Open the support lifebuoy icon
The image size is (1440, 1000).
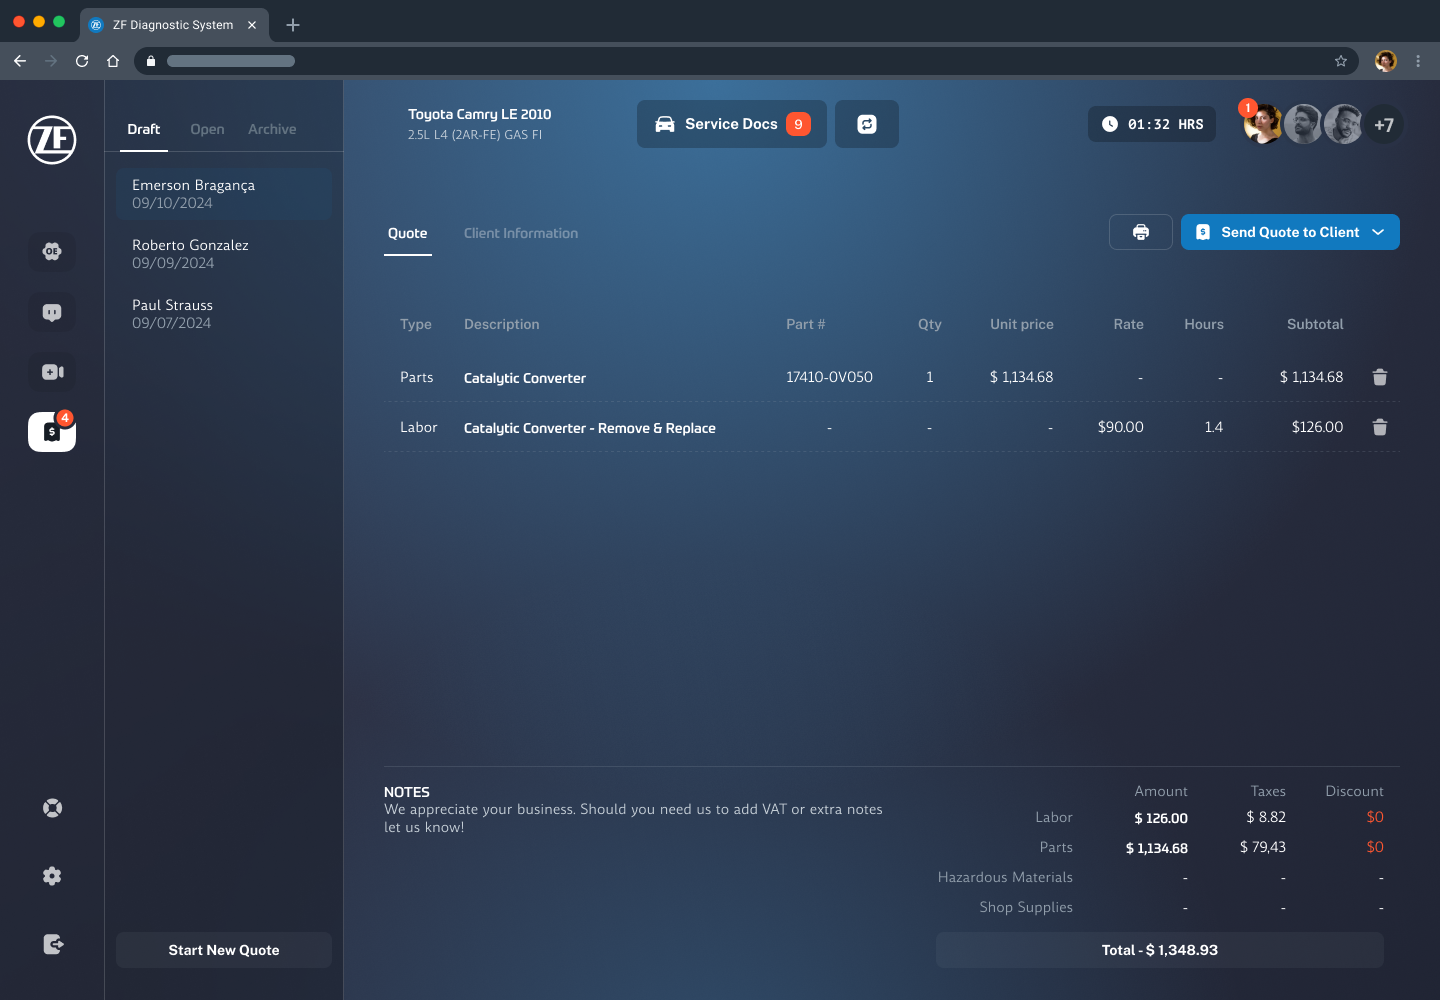(52, 808)
